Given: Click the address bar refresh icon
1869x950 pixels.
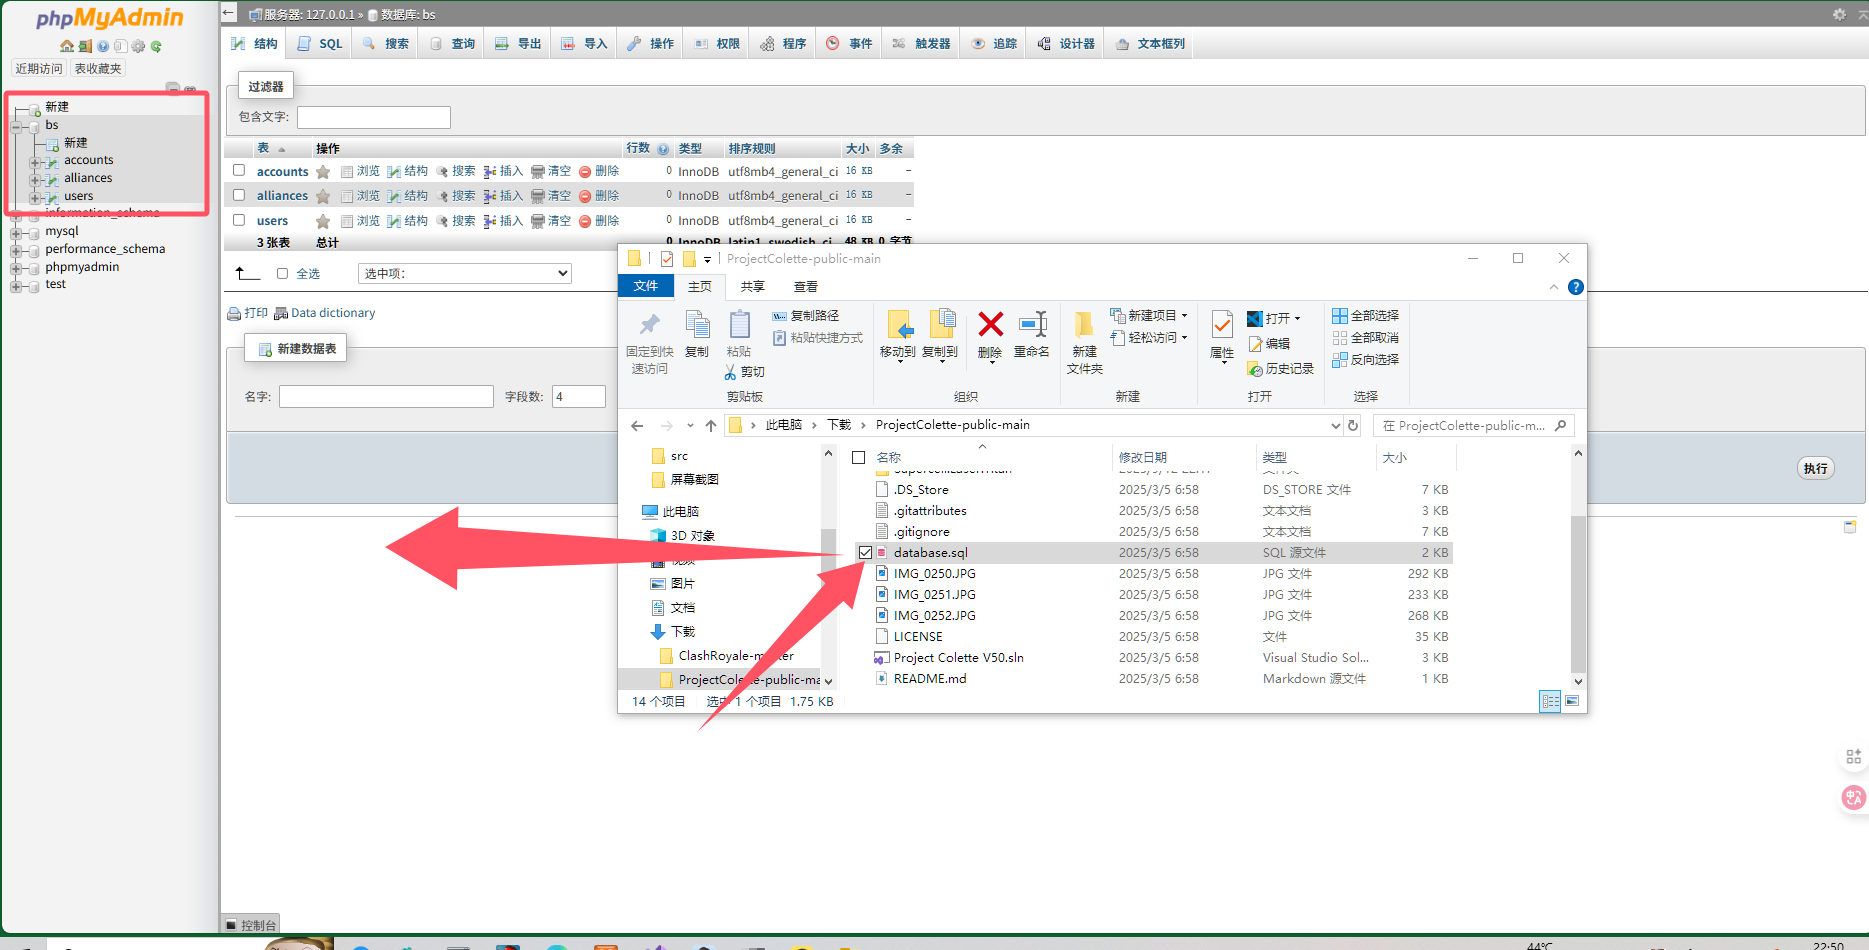Looking at the screenshot, I should pyautogui.click(x=1353, y=425).
